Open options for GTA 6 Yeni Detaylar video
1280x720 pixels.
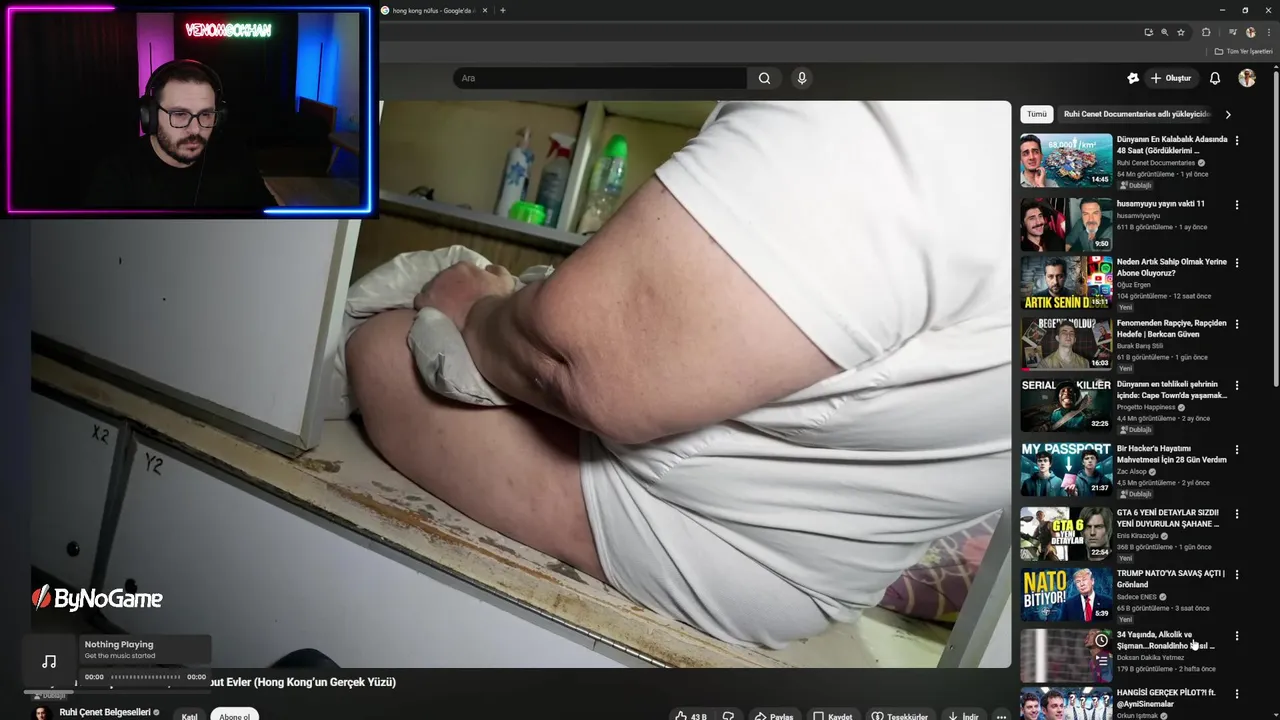point(1237,514)
